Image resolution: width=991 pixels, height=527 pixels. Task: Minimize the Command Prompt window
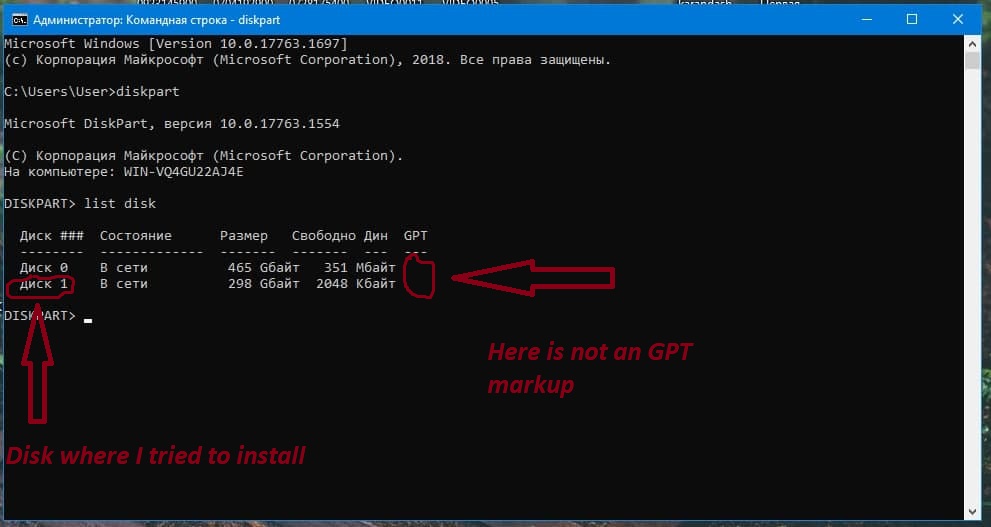[866, 20]
